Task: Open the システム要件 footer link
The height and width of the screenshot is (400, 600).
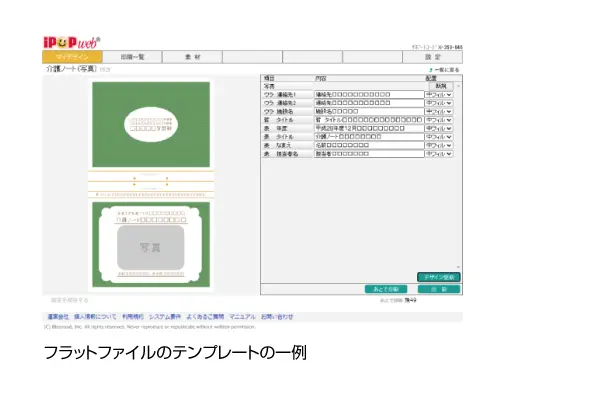Action: point(165,317)
